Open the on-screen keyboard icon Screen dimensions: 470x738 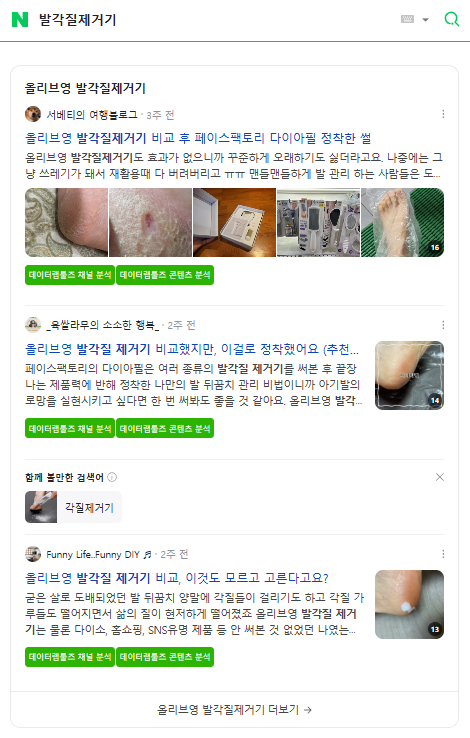pyautogui.click(x=407, y=19)
